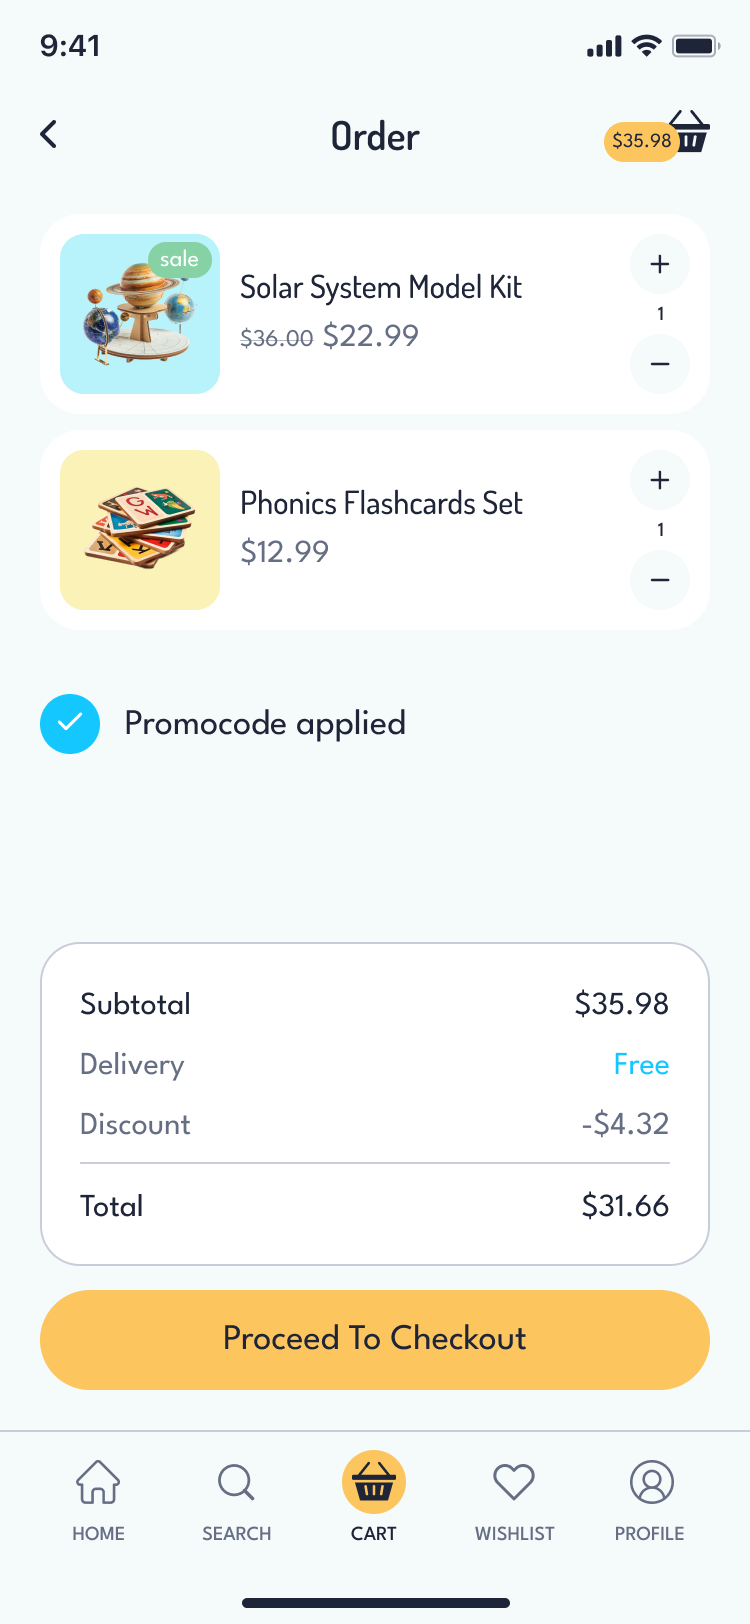Add one more Phonics Flashcards Set
This screenshot has width=750, height=1624.
point(660,481)
